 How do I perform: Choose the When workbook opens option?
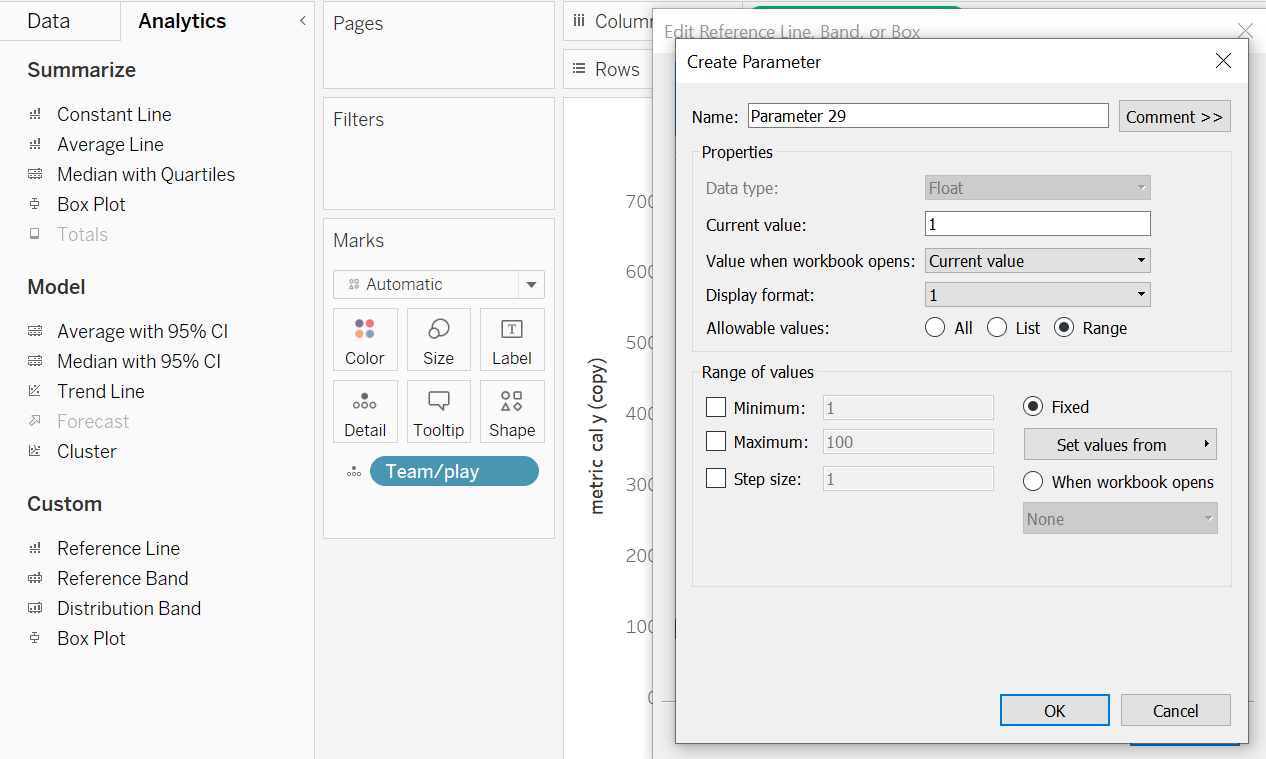(1034, 482)
